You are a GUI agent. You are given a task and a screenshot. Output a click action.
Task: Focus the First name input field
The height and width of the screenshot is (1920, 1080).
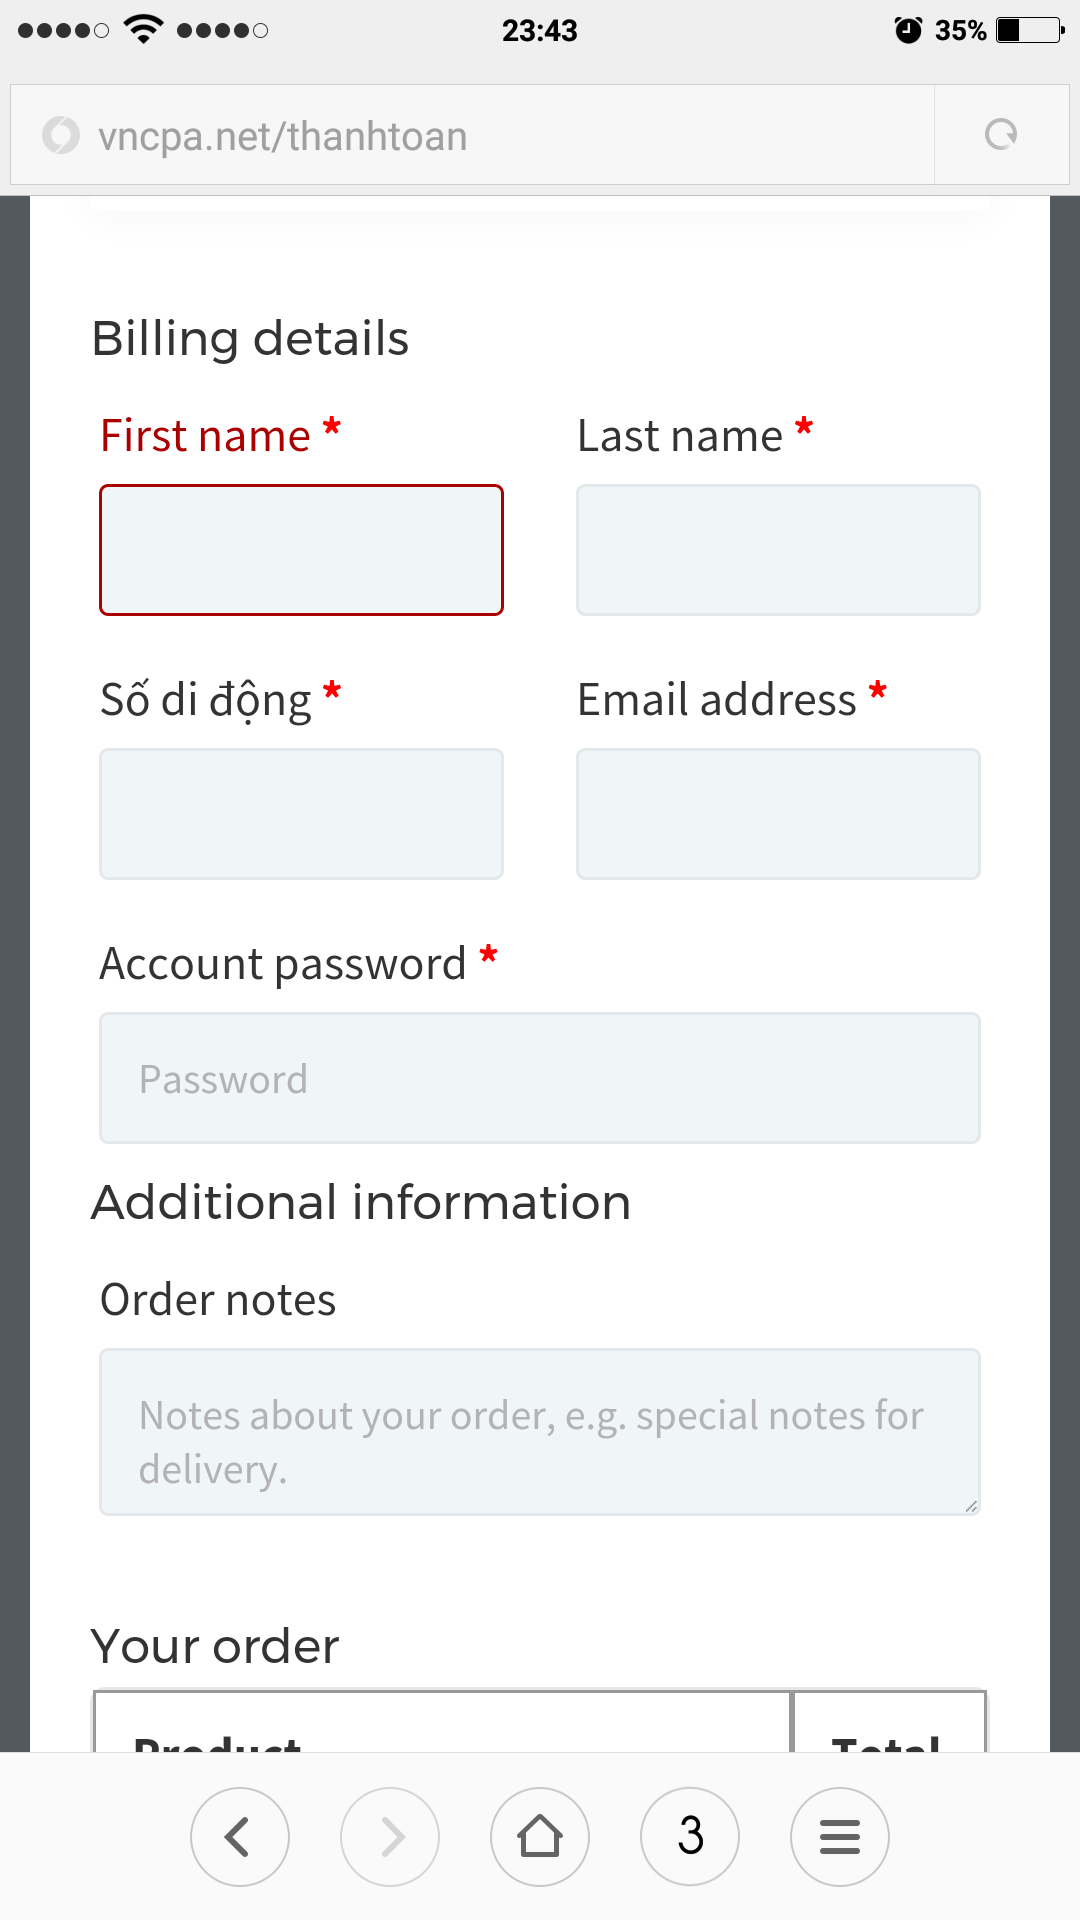pos(301,550)
